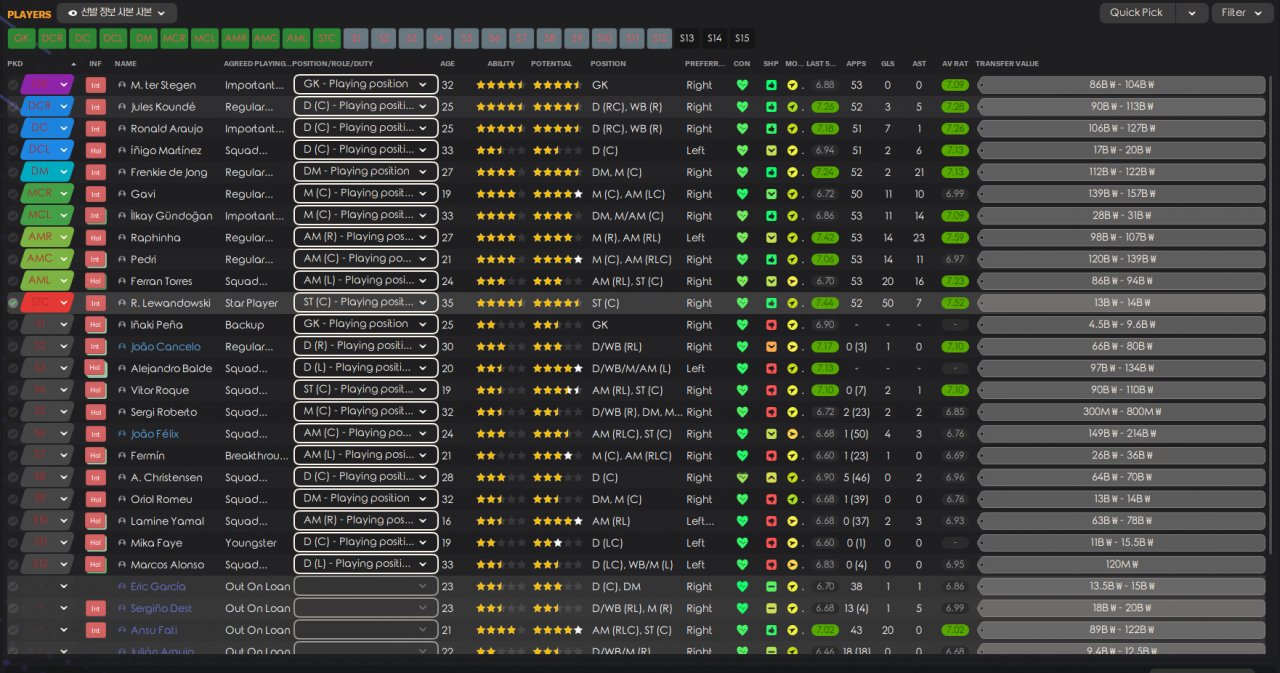Click the 7.52 average rating pill for Lewandowski
The width and height of the screenshot is (1280, 673).
955,303
